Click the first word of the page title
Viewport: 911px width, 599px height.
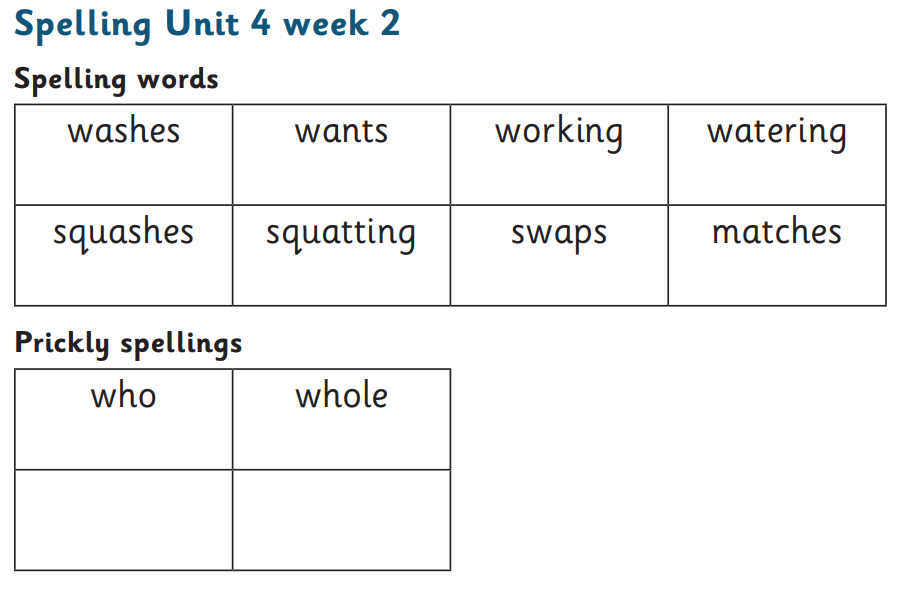coord(83,25)
